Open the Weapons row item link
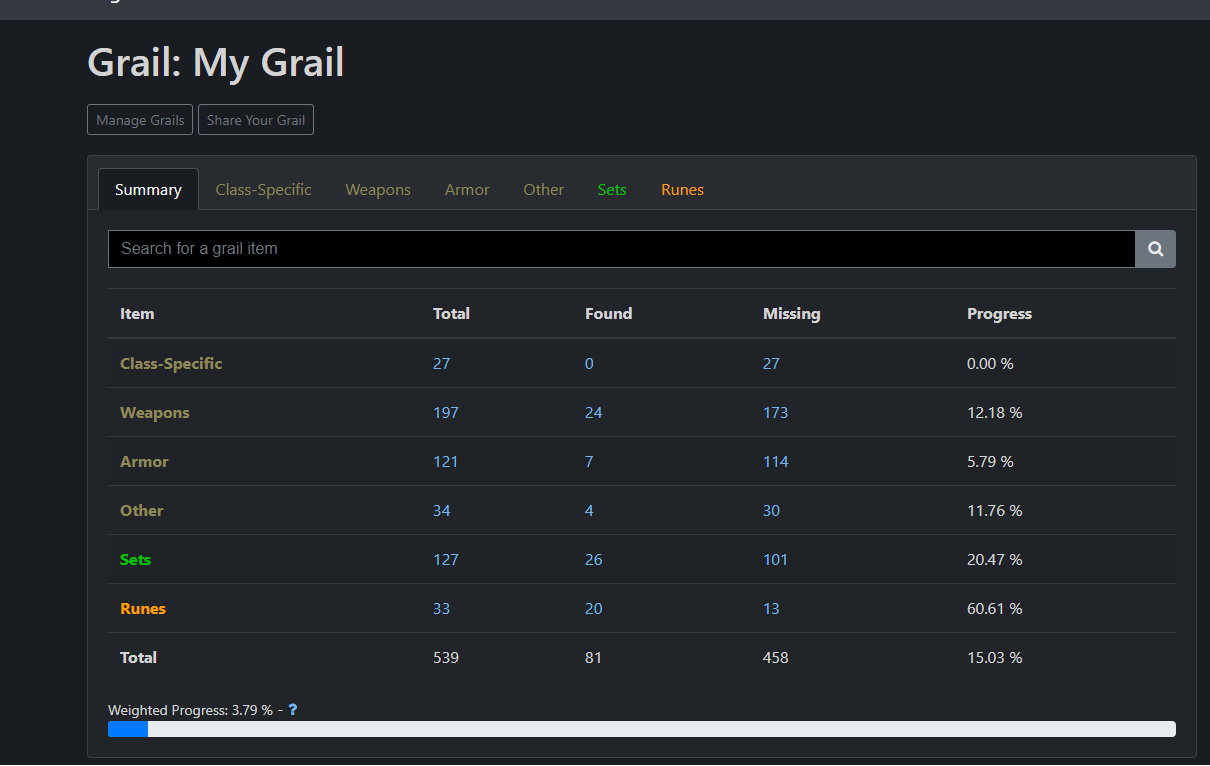The image size is (1210, 766). (x=155, y=413)
